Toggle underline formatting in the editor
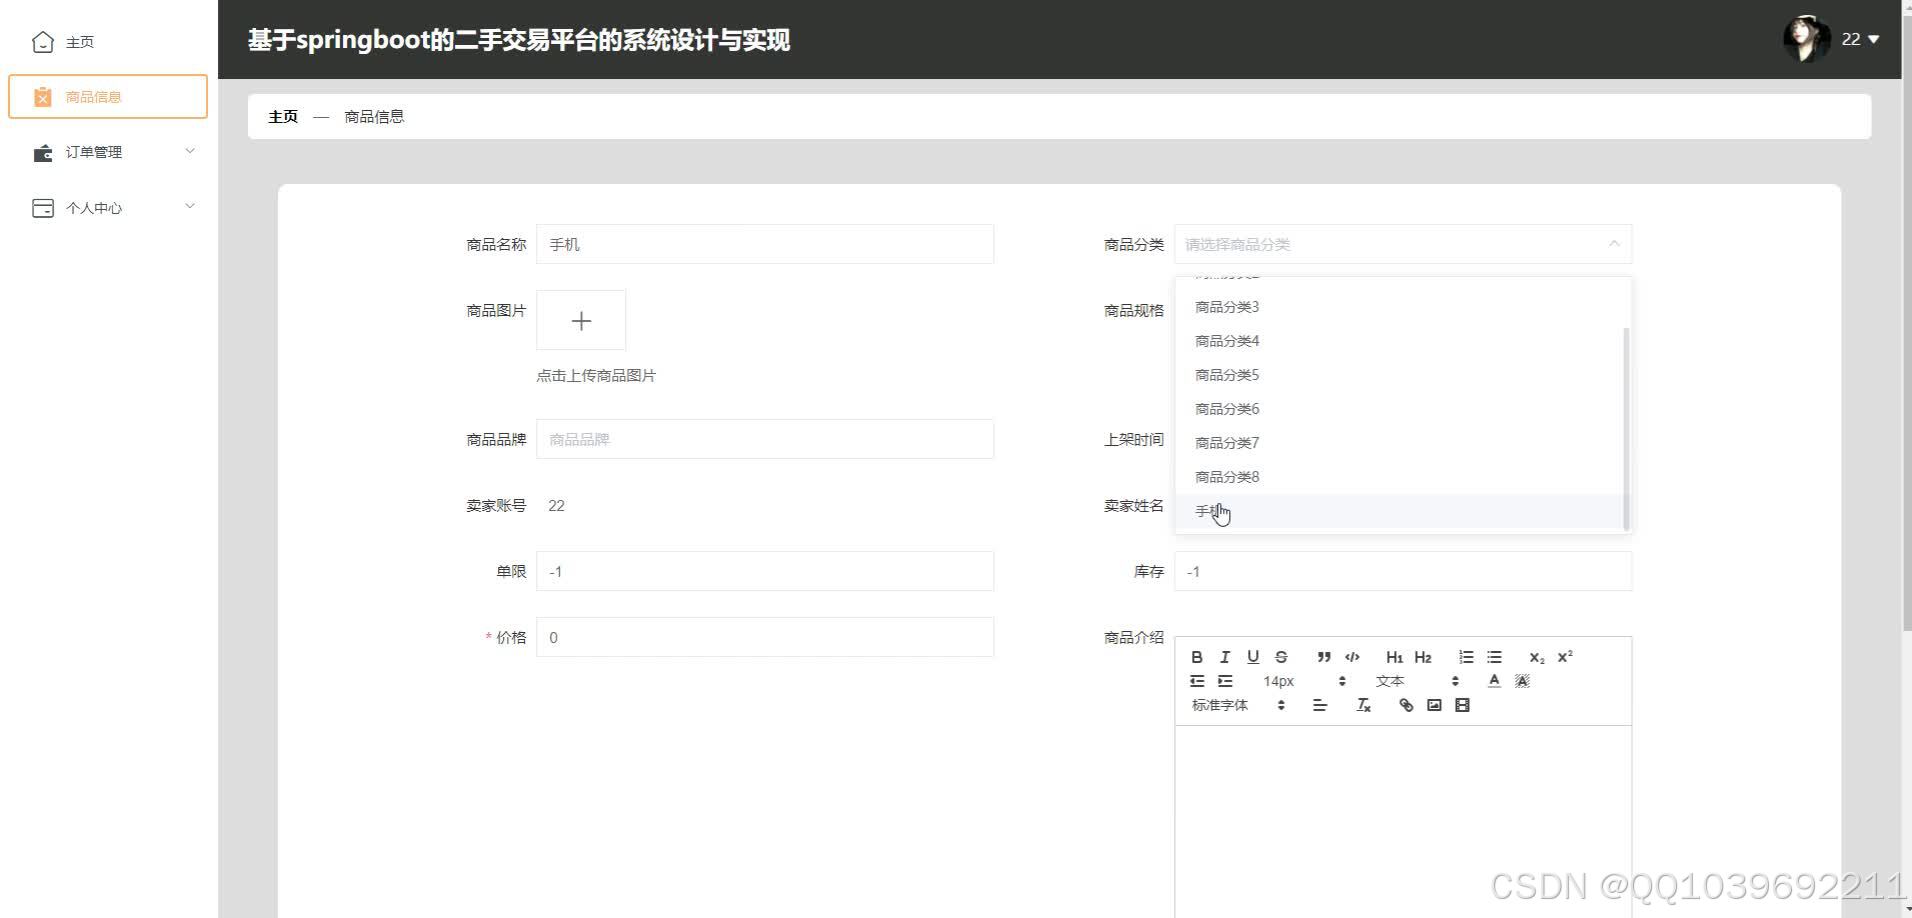 1253,657
